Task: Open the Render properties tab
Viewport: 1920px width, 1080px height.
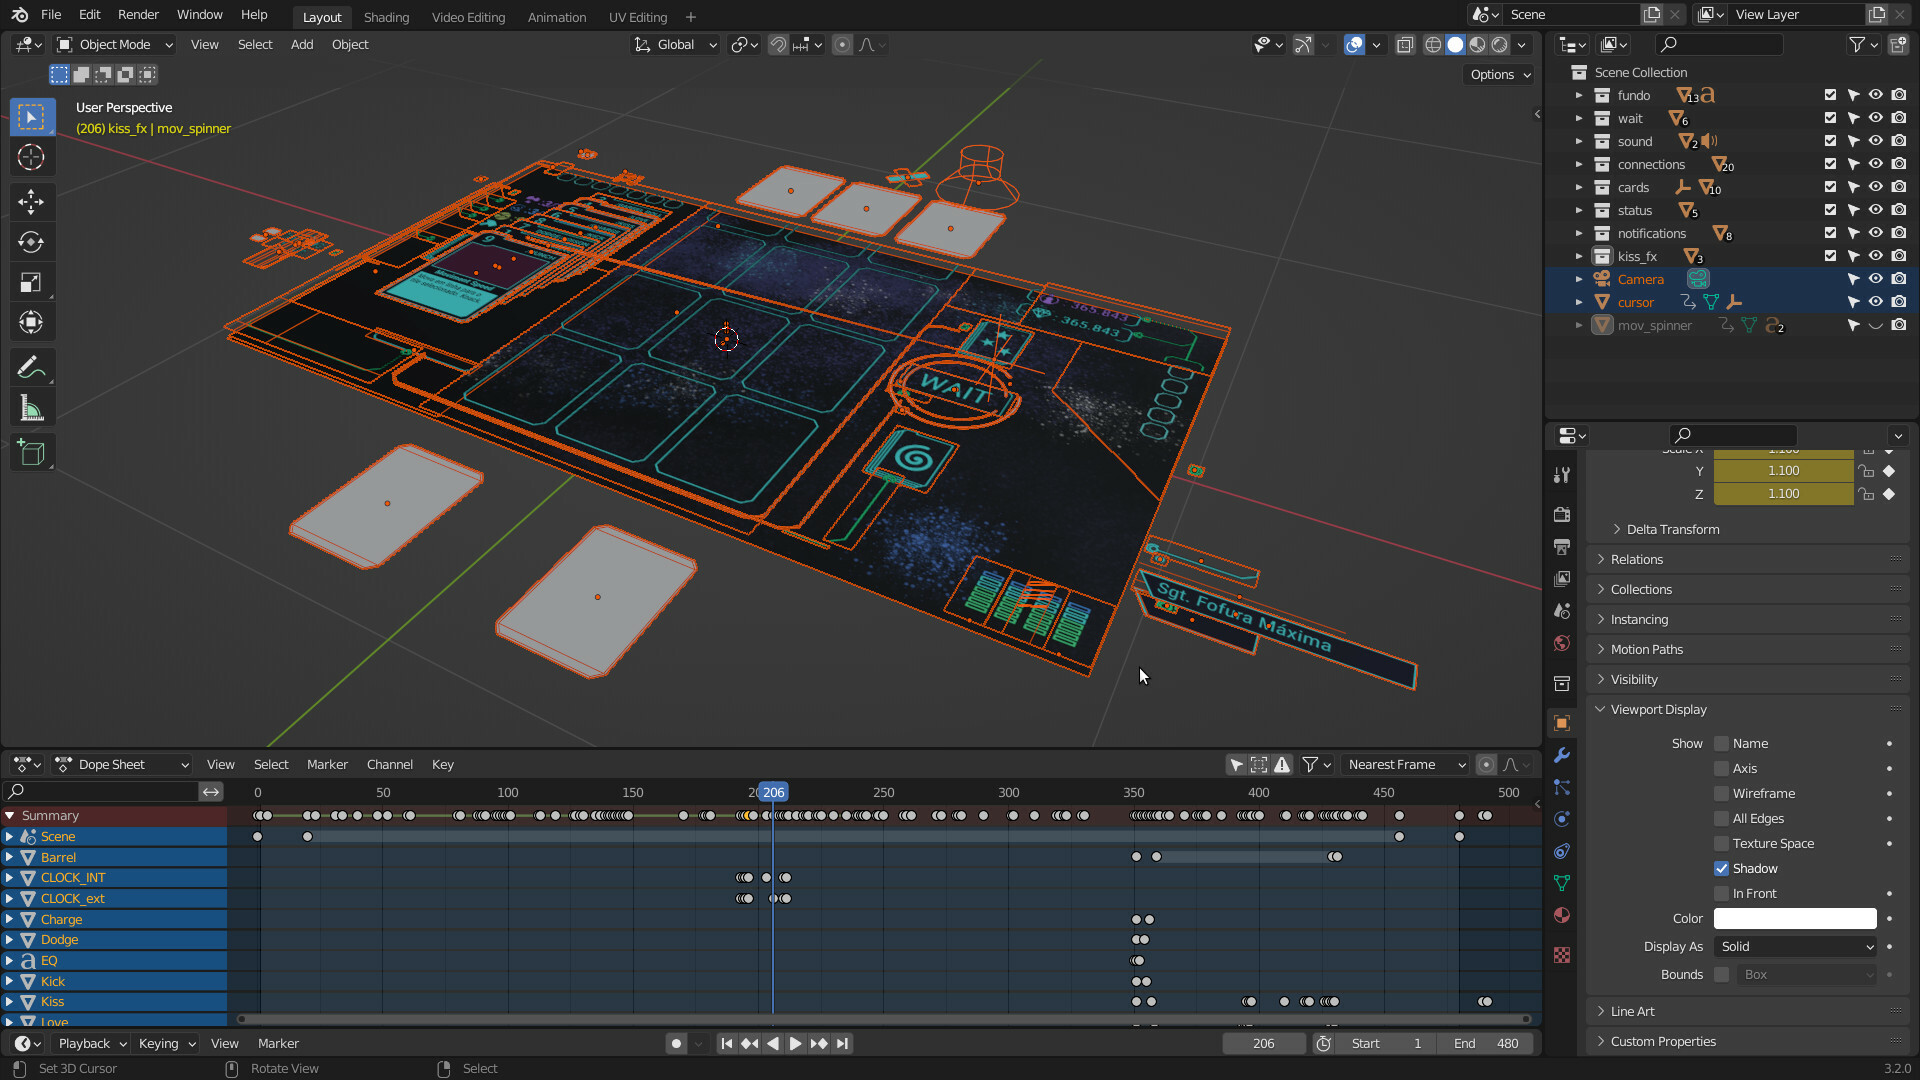Action: click(x=1562, y=515)
